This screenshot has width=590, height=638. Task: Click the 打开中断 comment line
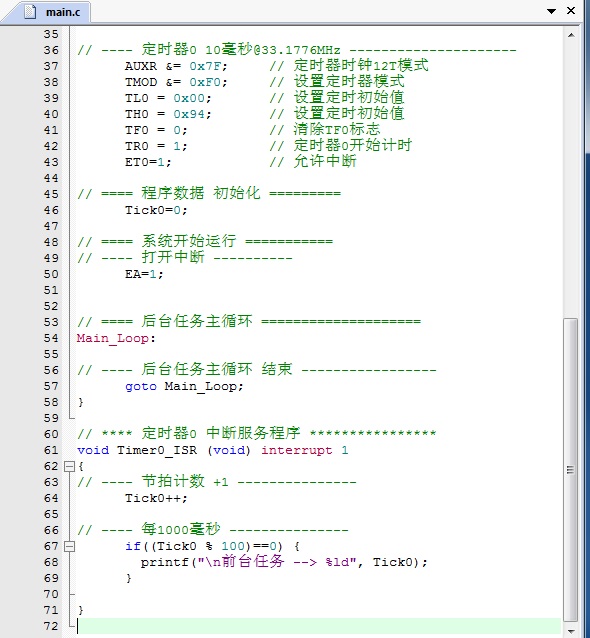click(185, 258)
